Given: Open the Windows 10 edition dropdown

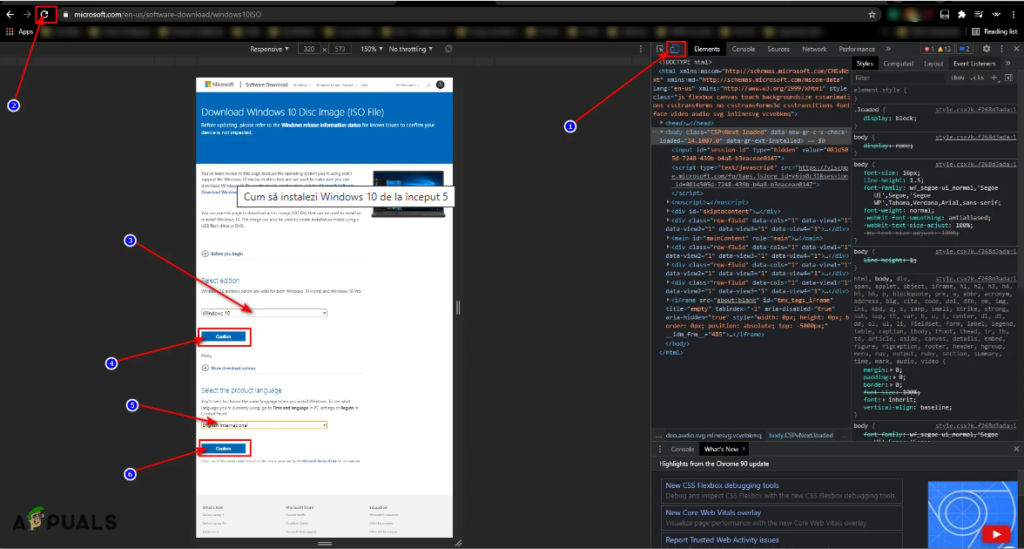Looking at the screenshot, I should [264, 313].
